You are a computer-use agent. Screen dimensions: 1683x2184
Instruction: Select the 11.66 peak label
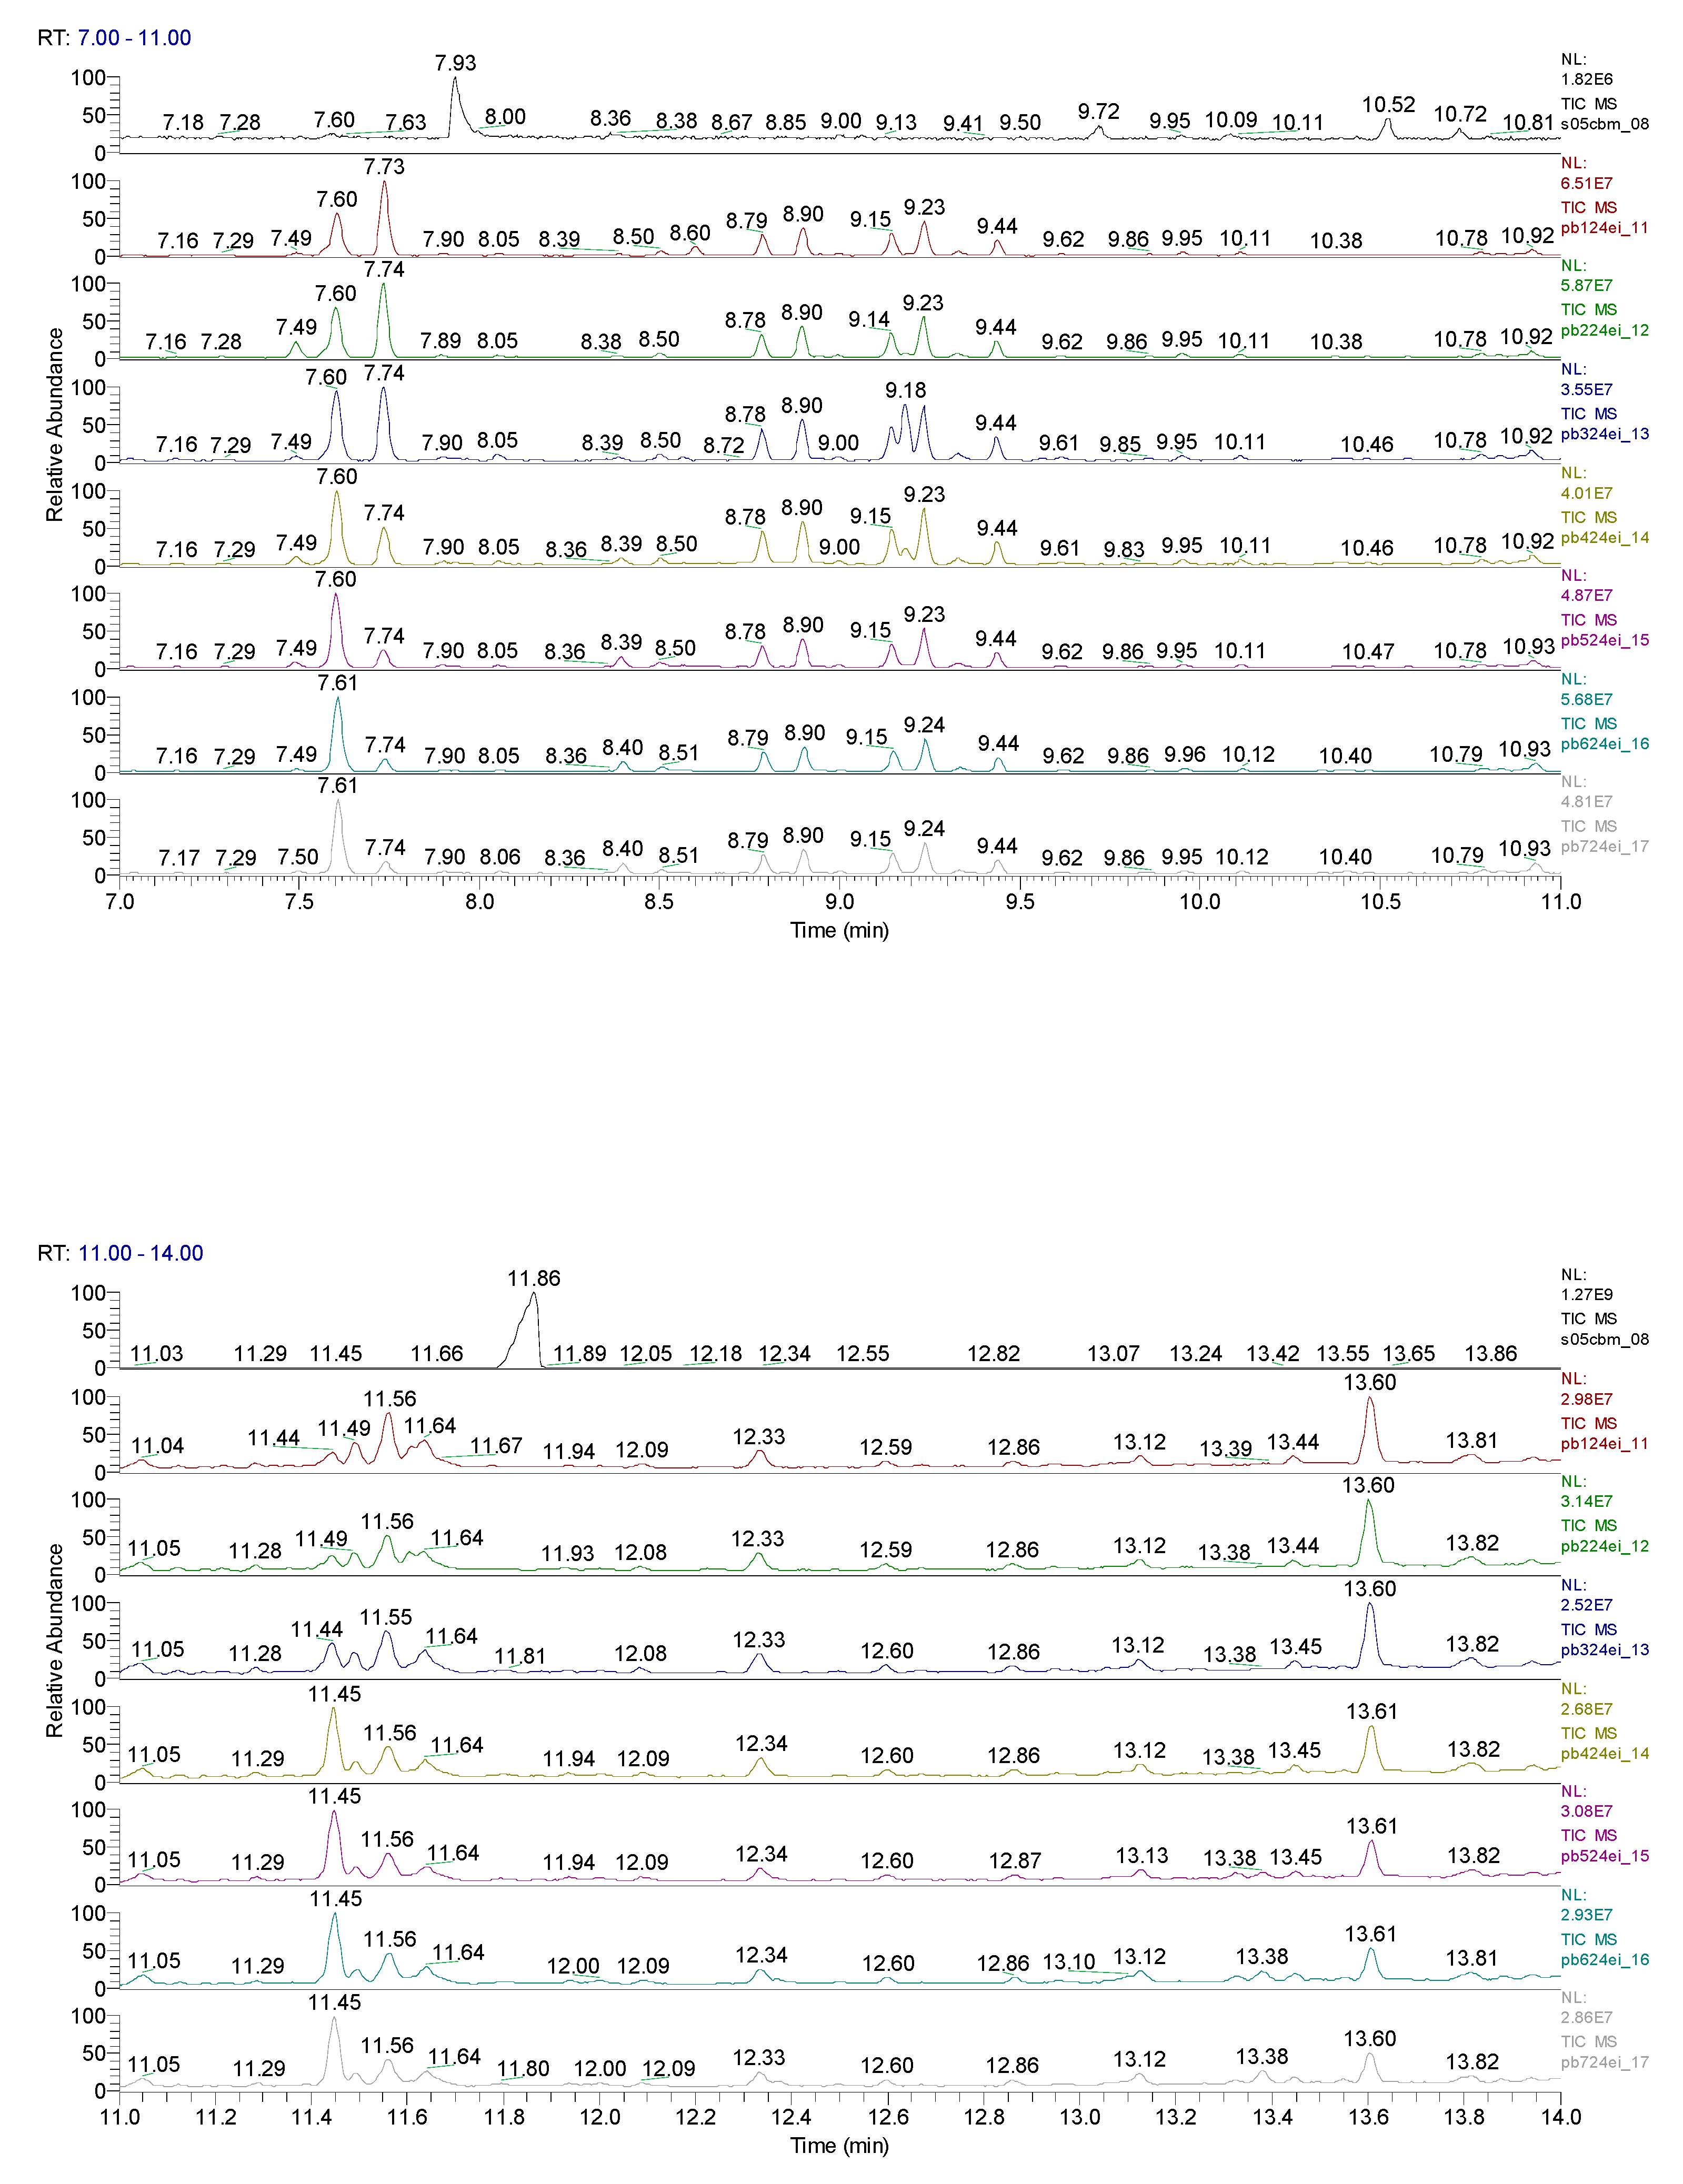click(x=437, y=1354)
